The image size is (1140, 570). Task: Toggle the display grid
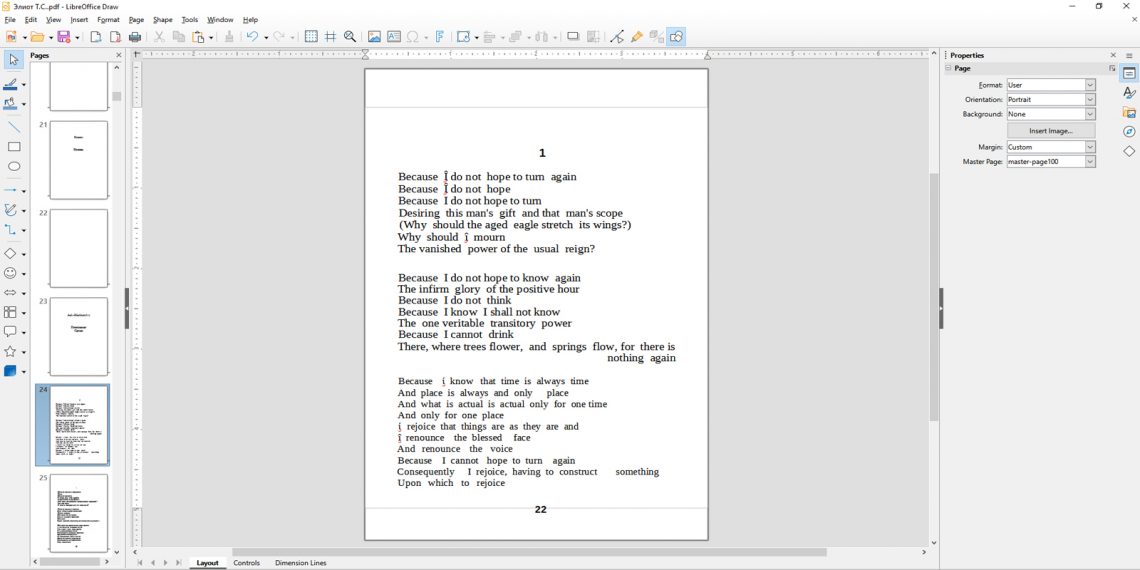tap(311, 37)
